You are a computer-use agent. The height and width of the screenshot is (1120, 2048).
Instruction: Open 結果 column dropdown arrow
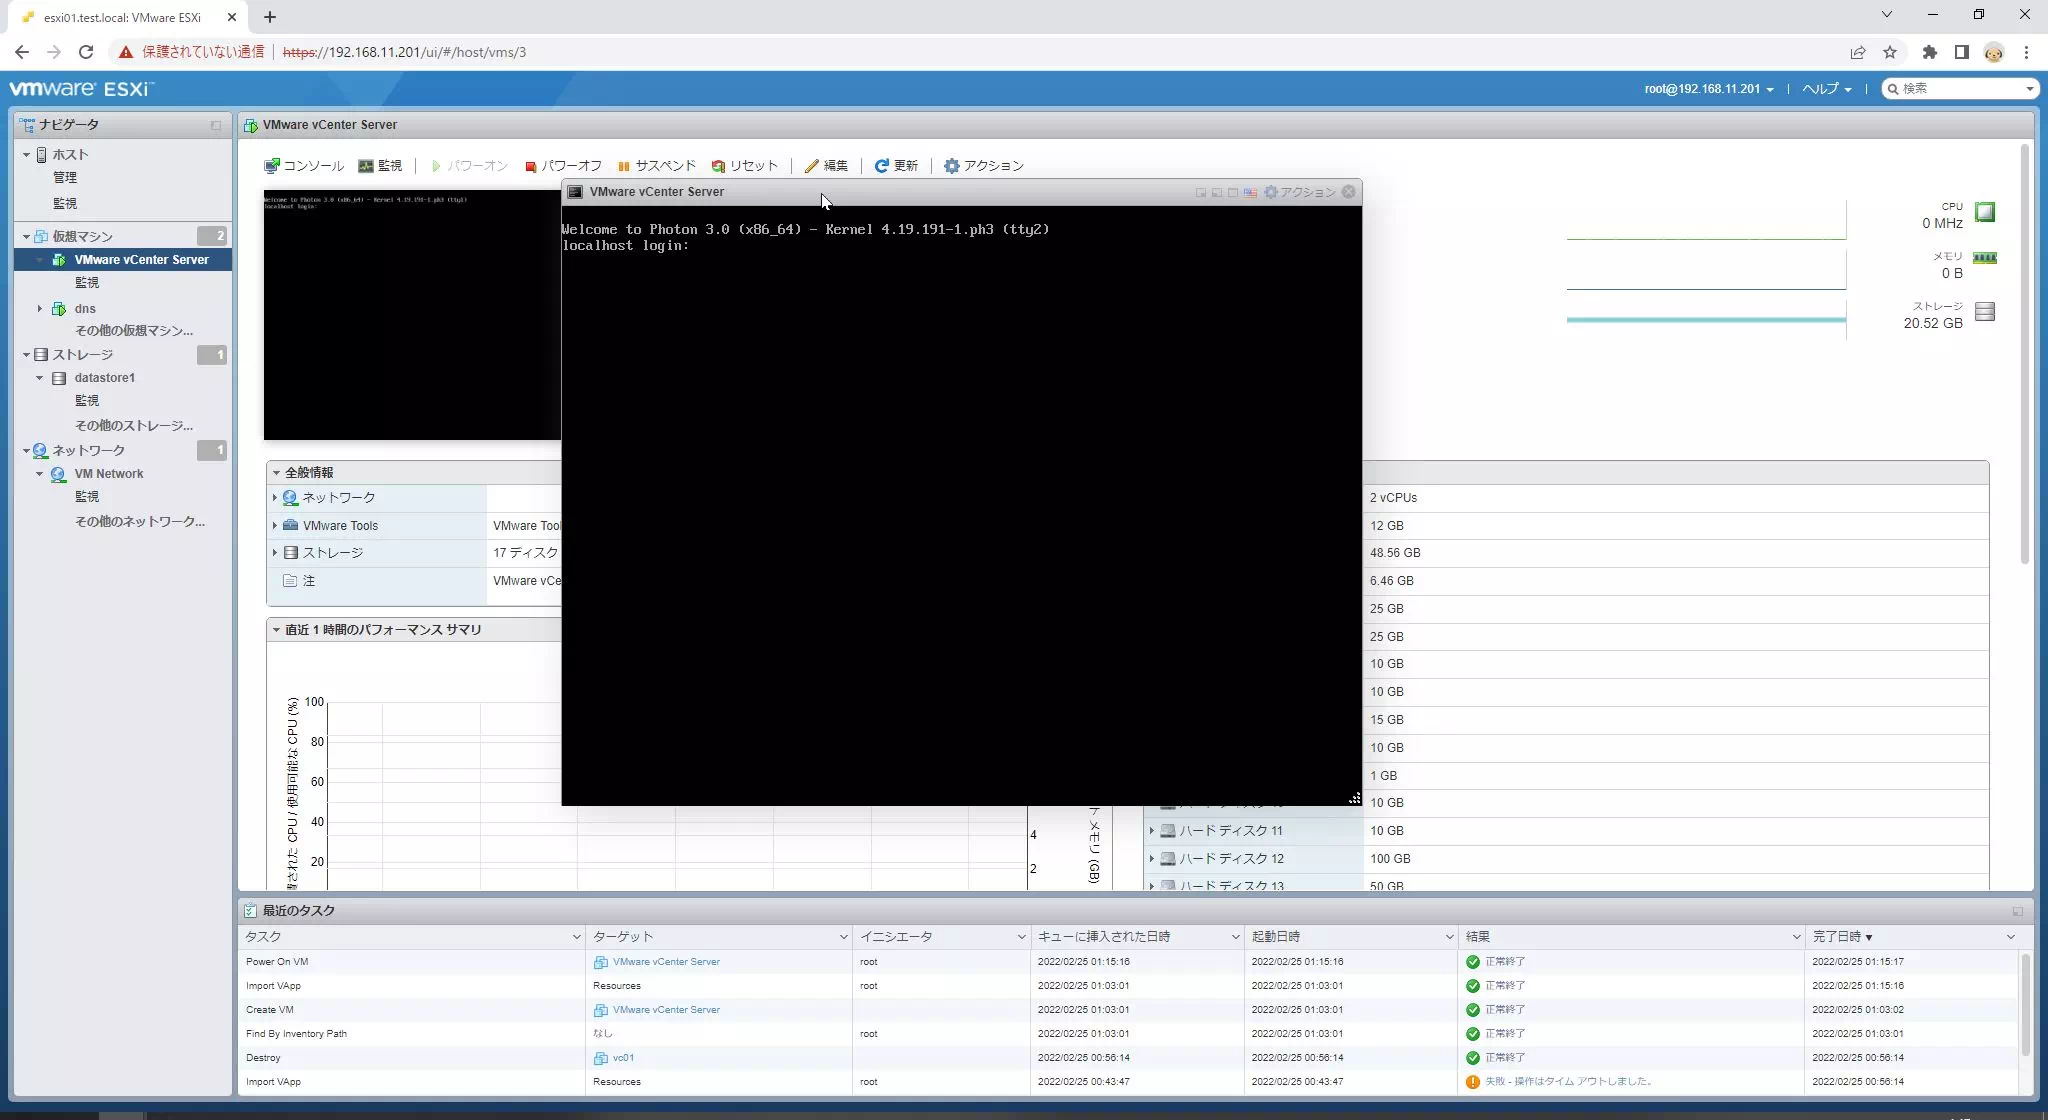(x=1796, y=937)
